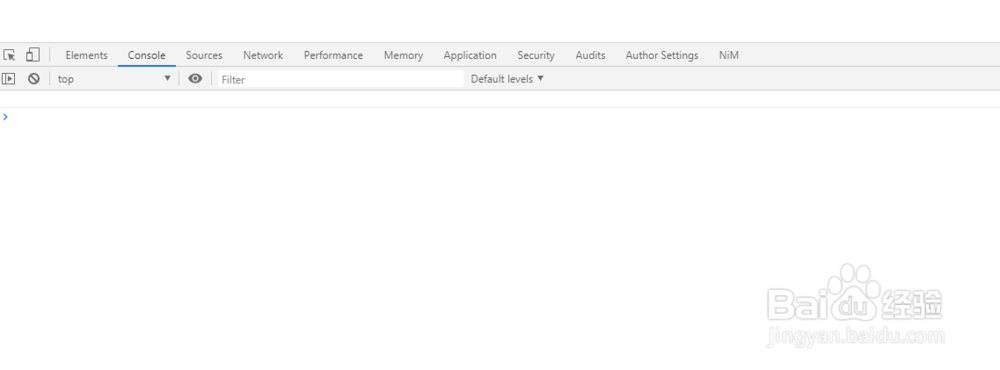This screenshot has width=1000, height=370.
Task: Clear the console with the ban icon
Action: coord(34,78)
